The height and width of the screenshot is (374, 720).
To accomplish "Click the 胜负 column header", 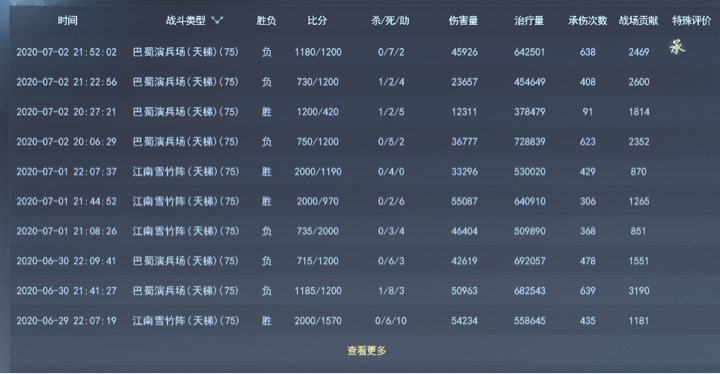I will pyautogui.click(x=266, y=20).
